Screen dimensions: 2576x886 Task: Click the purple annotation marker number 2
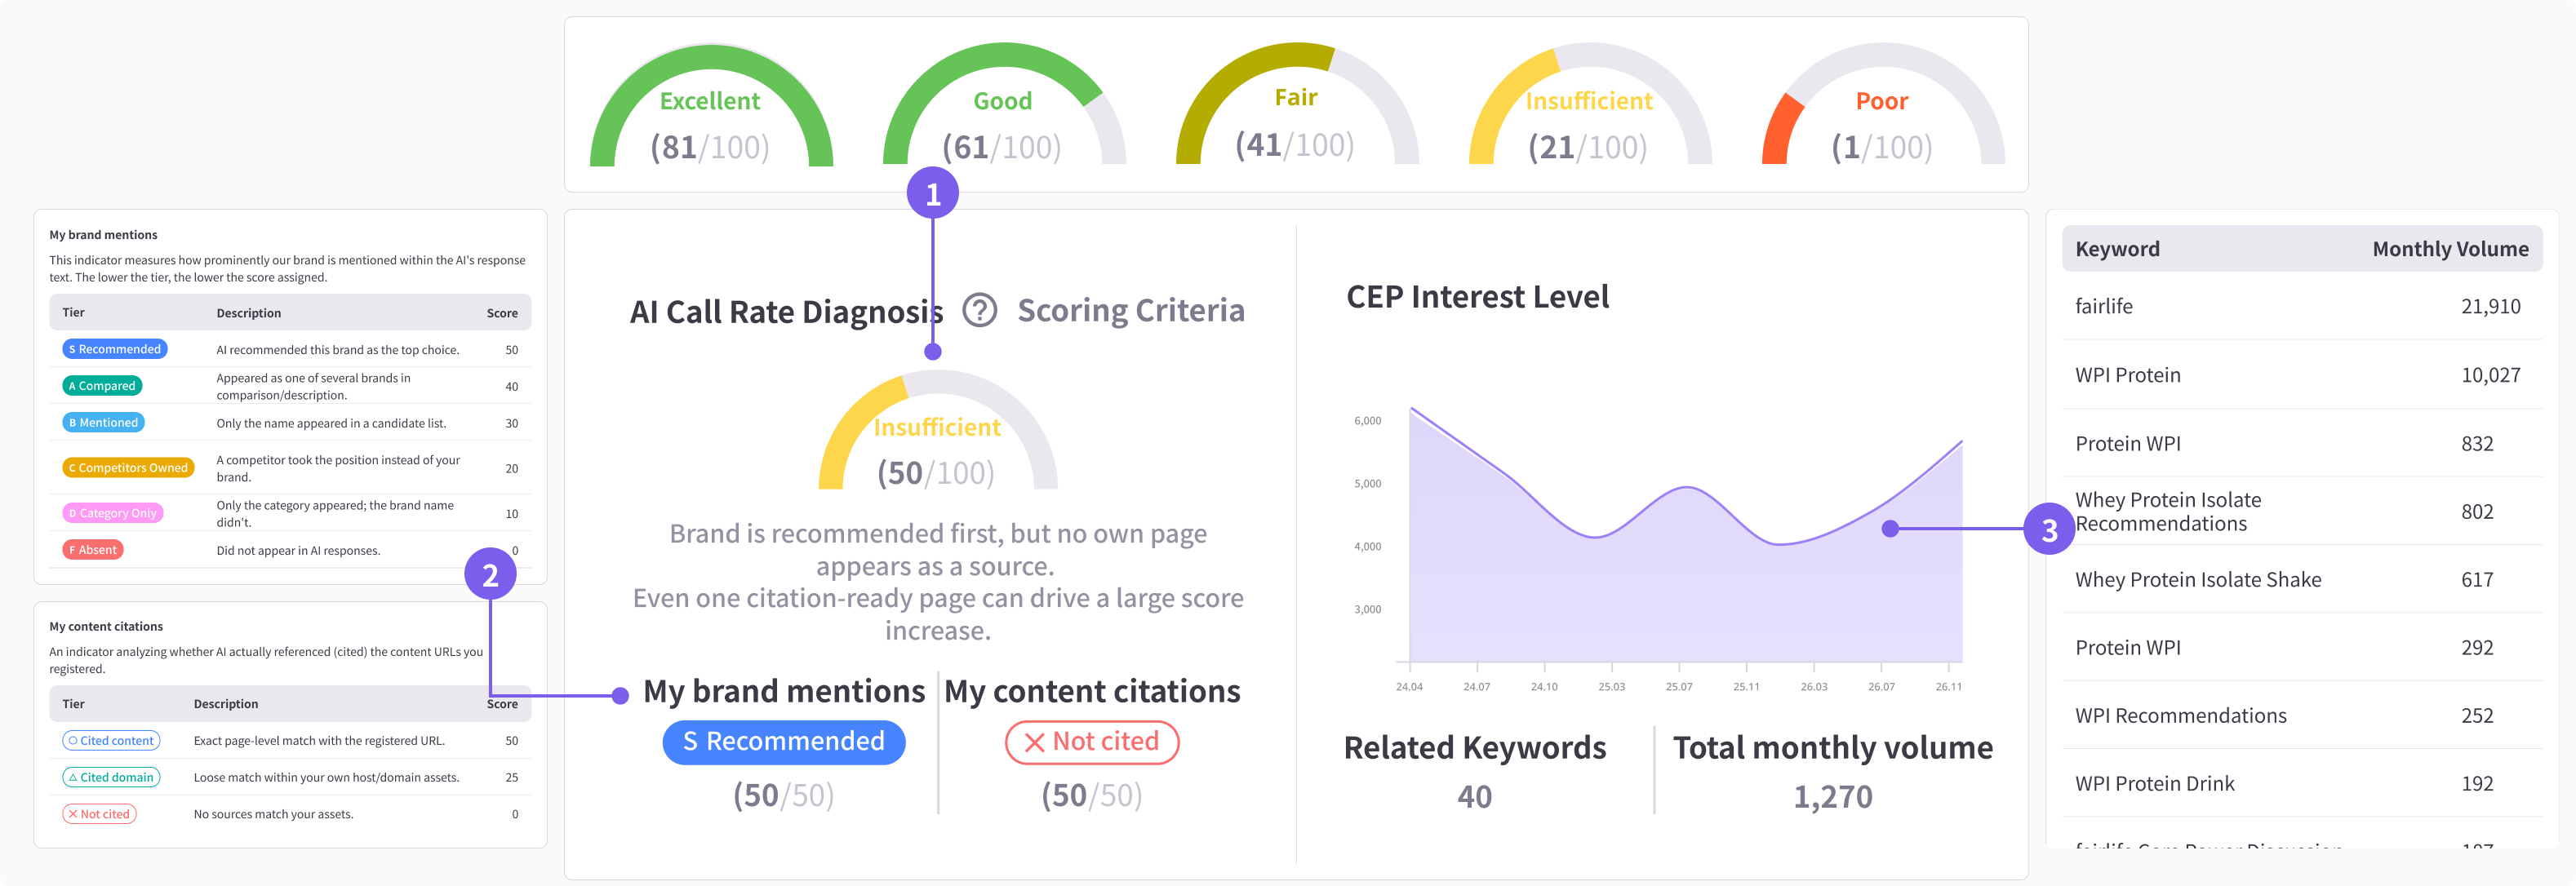[x=490, y=574]
